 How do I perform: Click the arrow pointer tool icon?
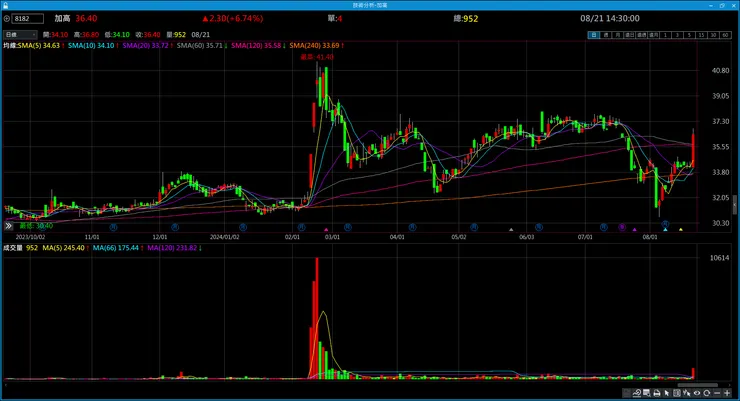click(x=667, y=393)
